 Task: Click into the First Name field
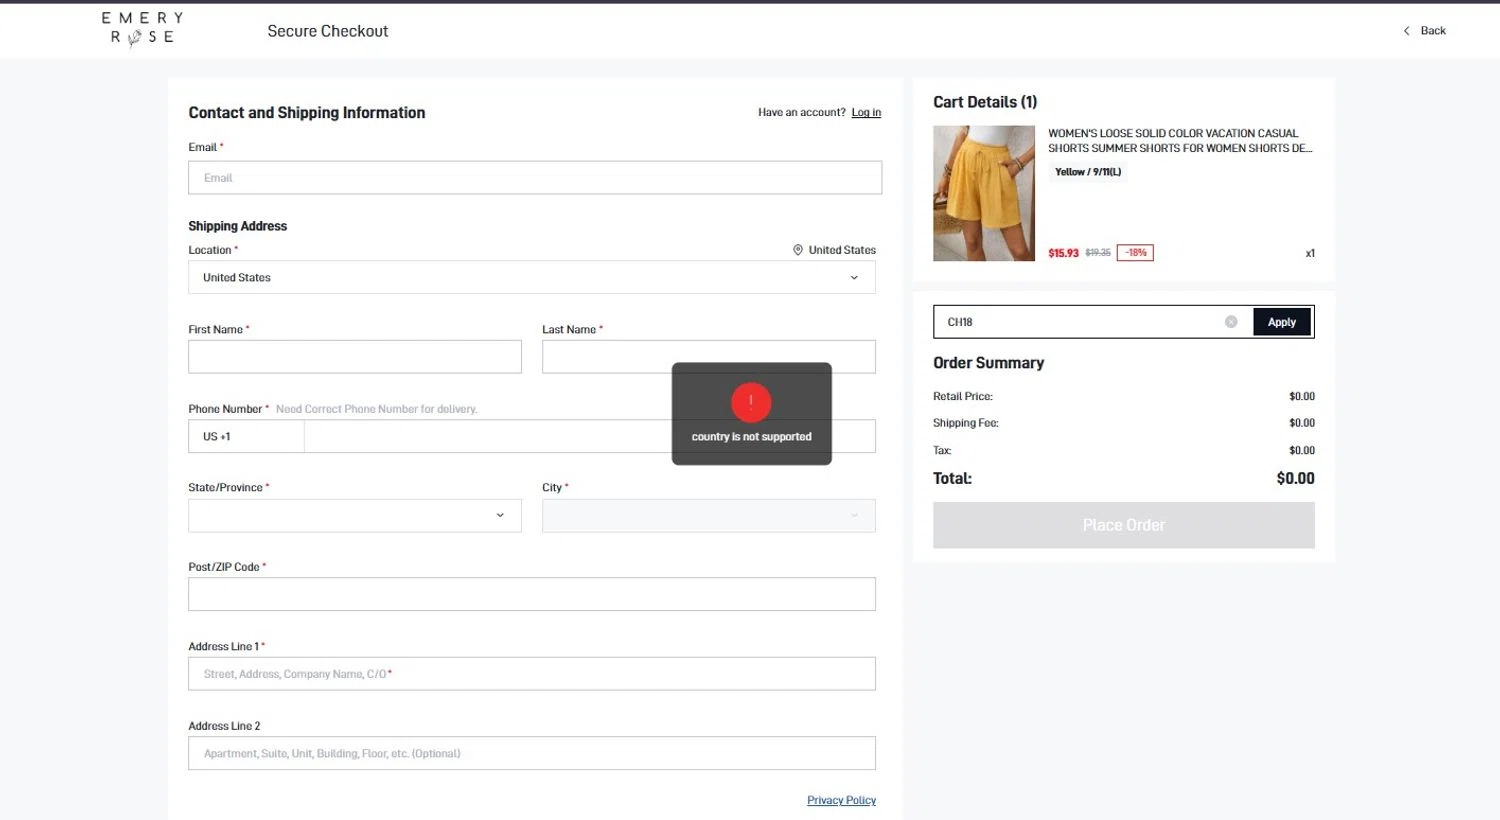[355, 357]
